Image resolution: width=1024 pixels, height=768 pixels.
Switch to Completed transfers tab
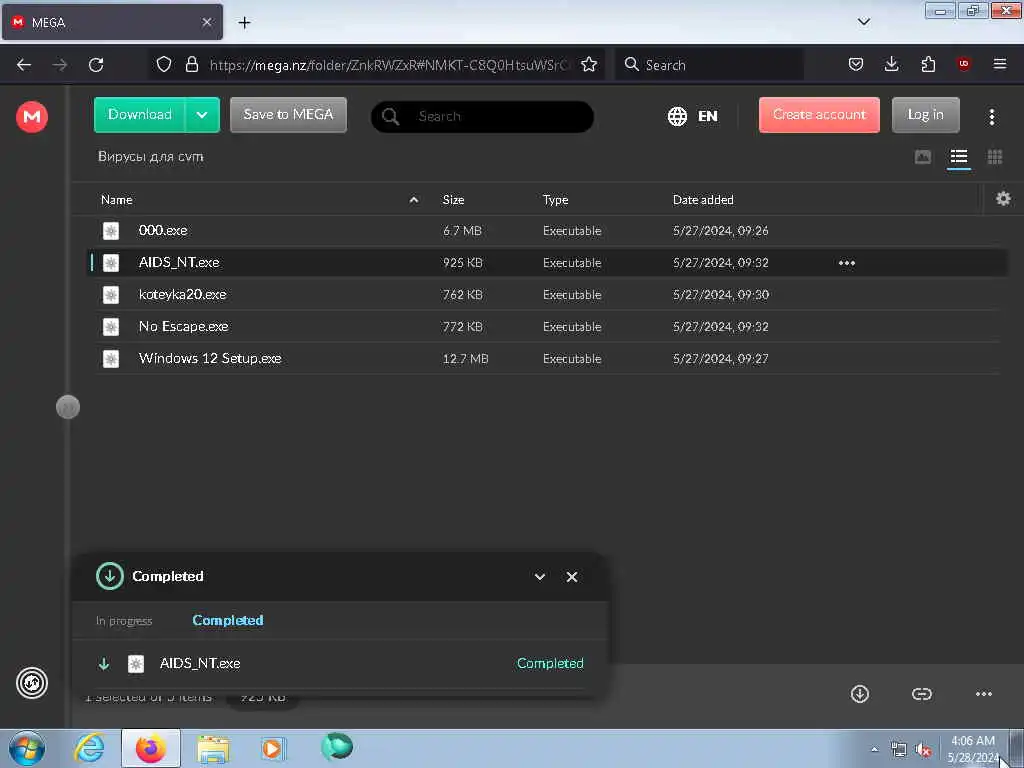(x=227, y=620)
